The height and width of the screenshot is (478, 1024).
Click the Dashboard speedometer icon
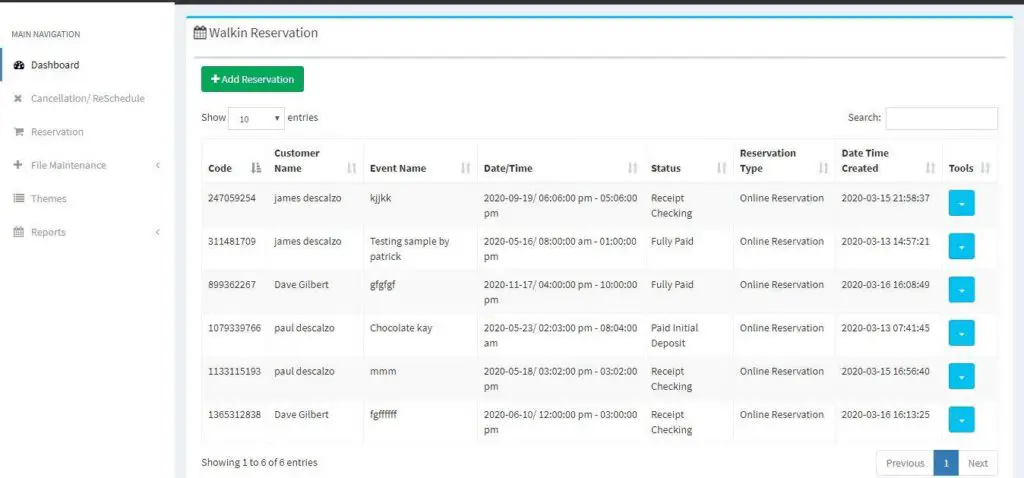tap(19, 66)
